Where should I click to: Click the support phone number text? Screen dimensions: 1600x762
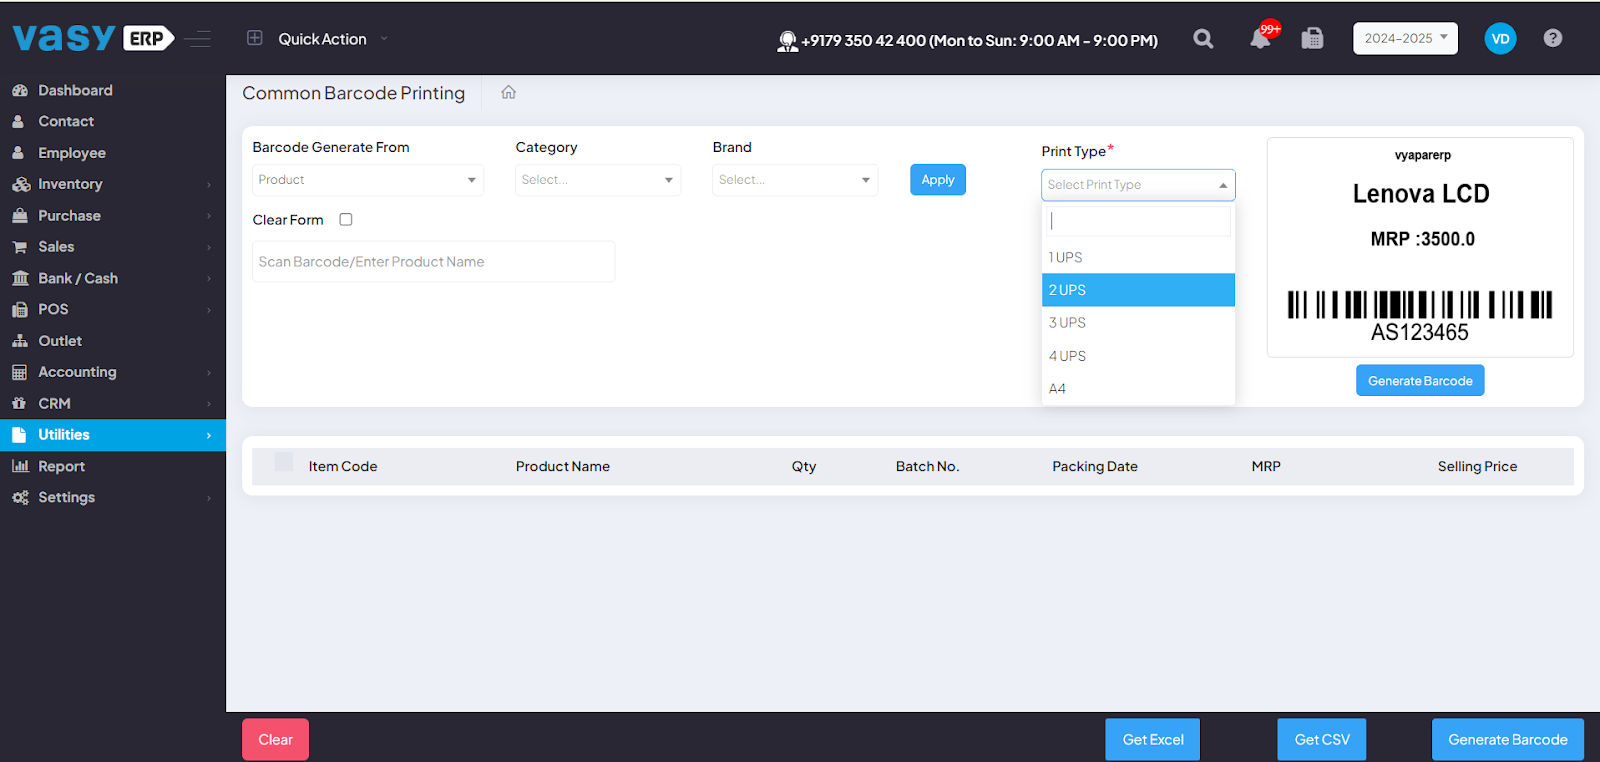980,41
